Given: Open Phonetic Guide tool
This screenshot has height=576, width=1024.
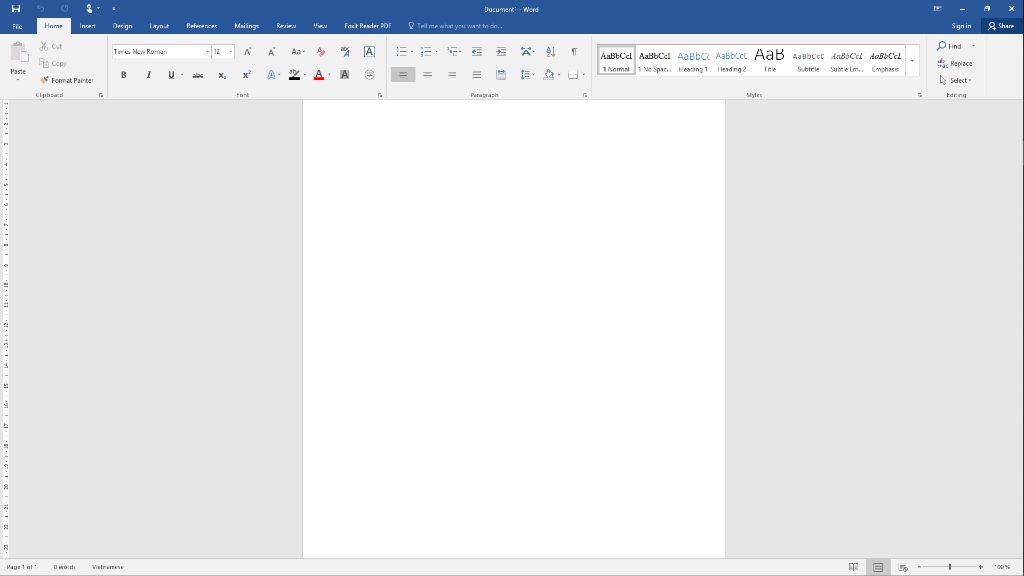Looking at the screenshot, I should point(345,52).
